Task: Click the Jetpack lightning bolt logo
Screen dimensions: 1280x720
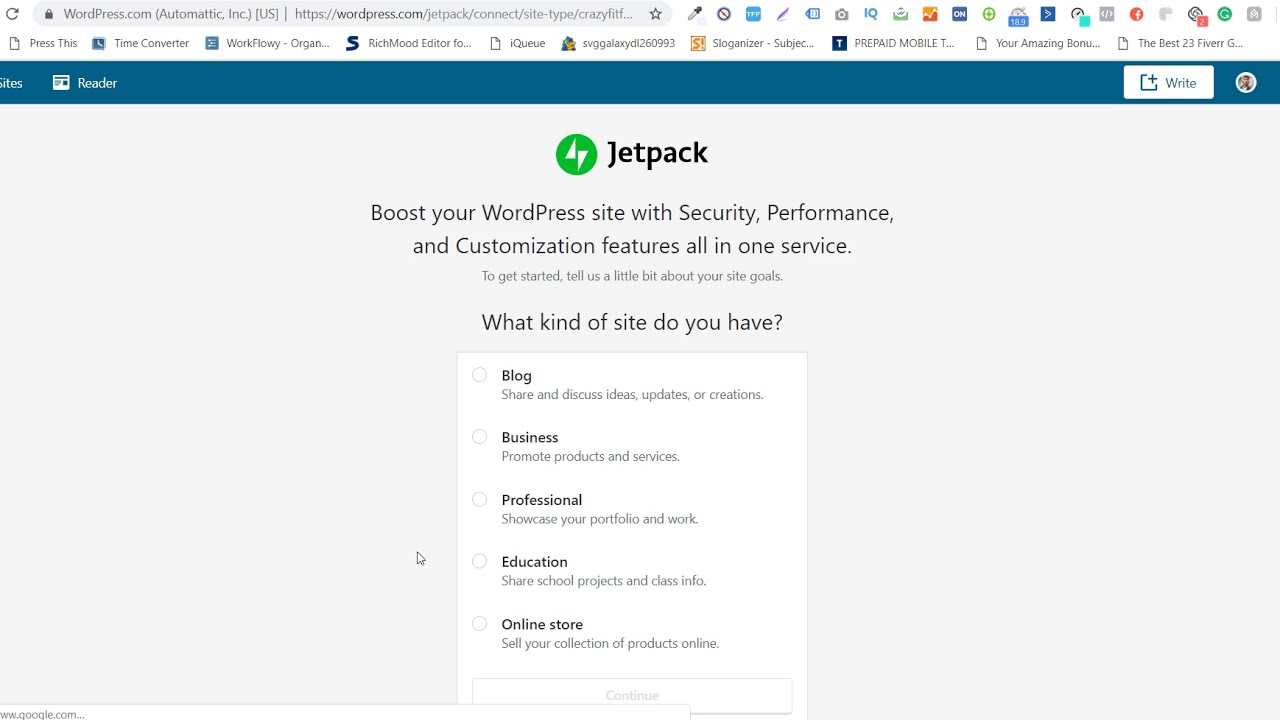Action: [576, 154]
